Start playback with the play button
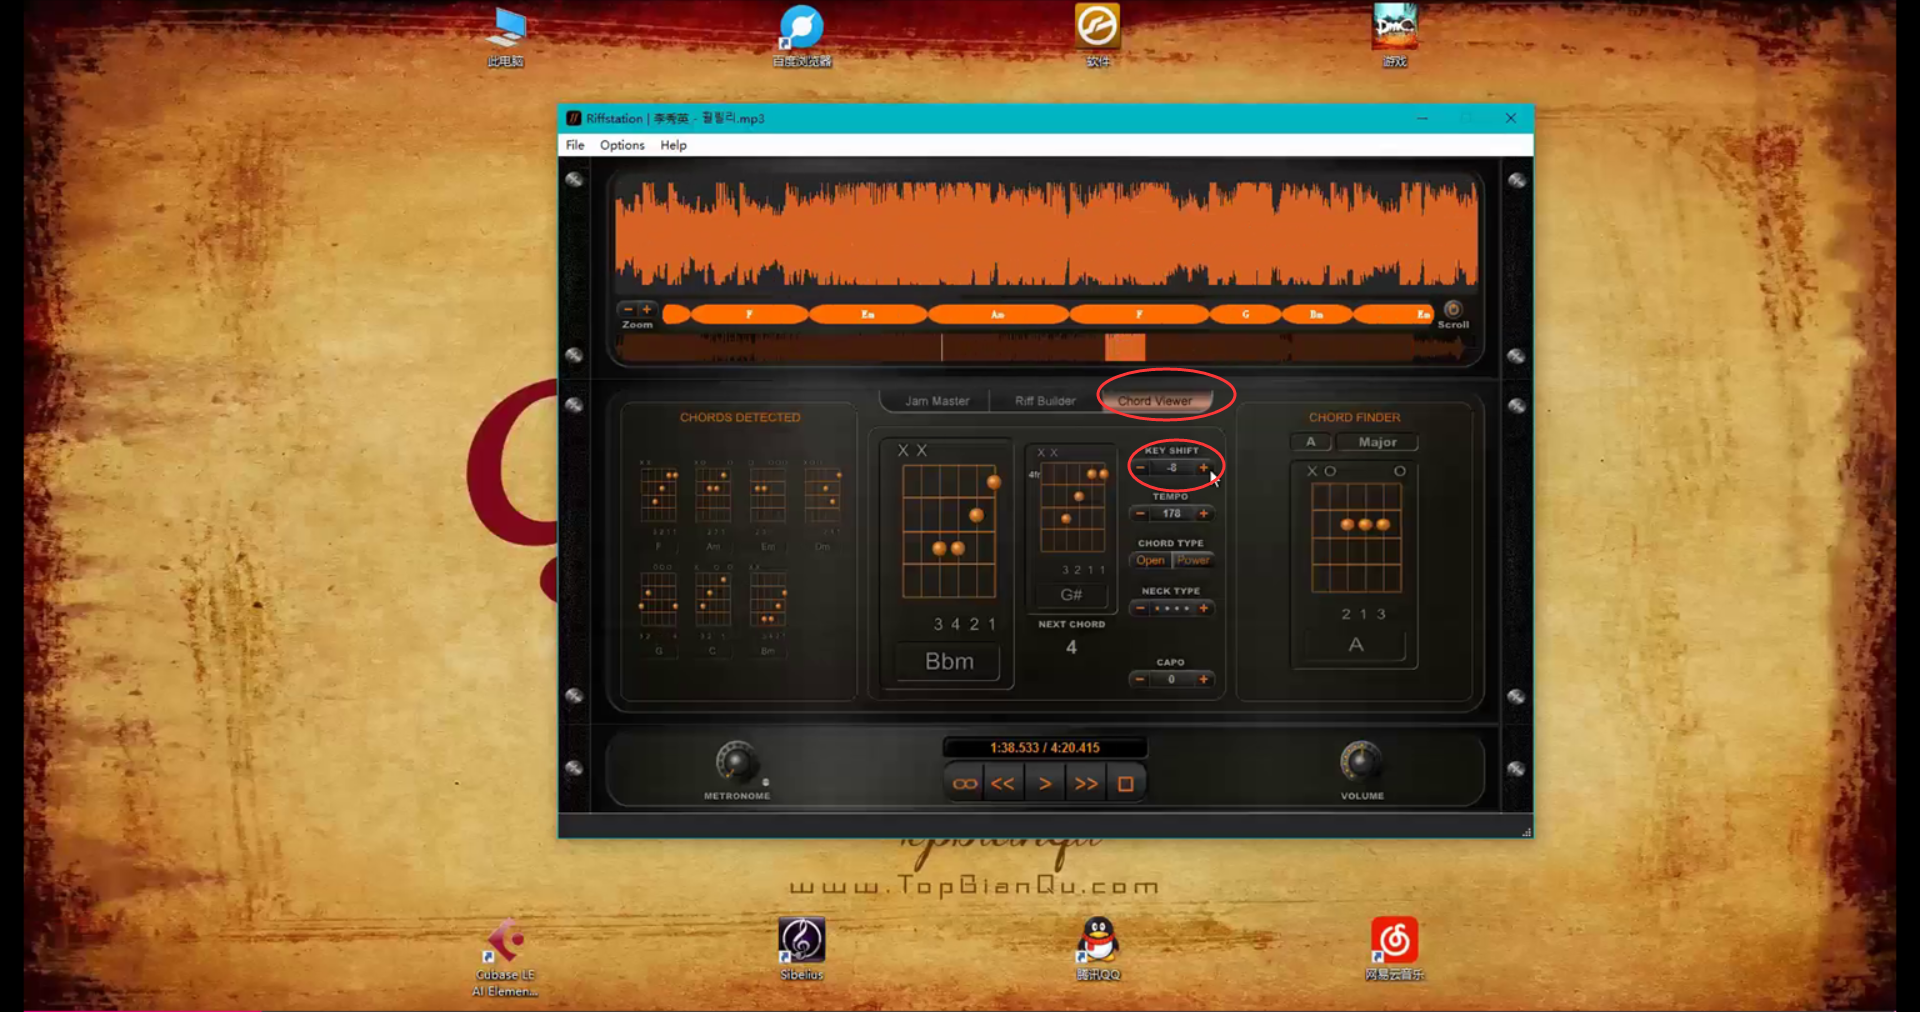This screenshot has width=1920, height=1012. click(x=1045, y=784)
